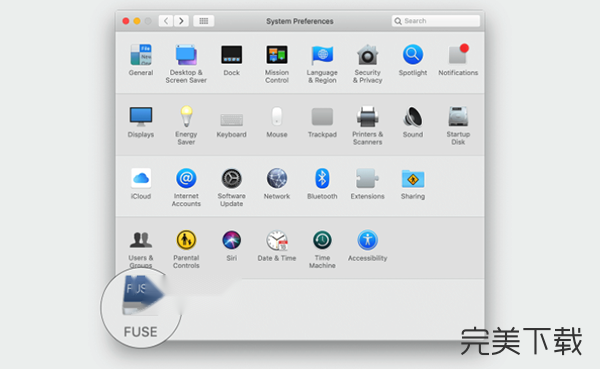This screenshot has height=369, width=600.
Task: Click the back navigation arrow
Action: 166,21
